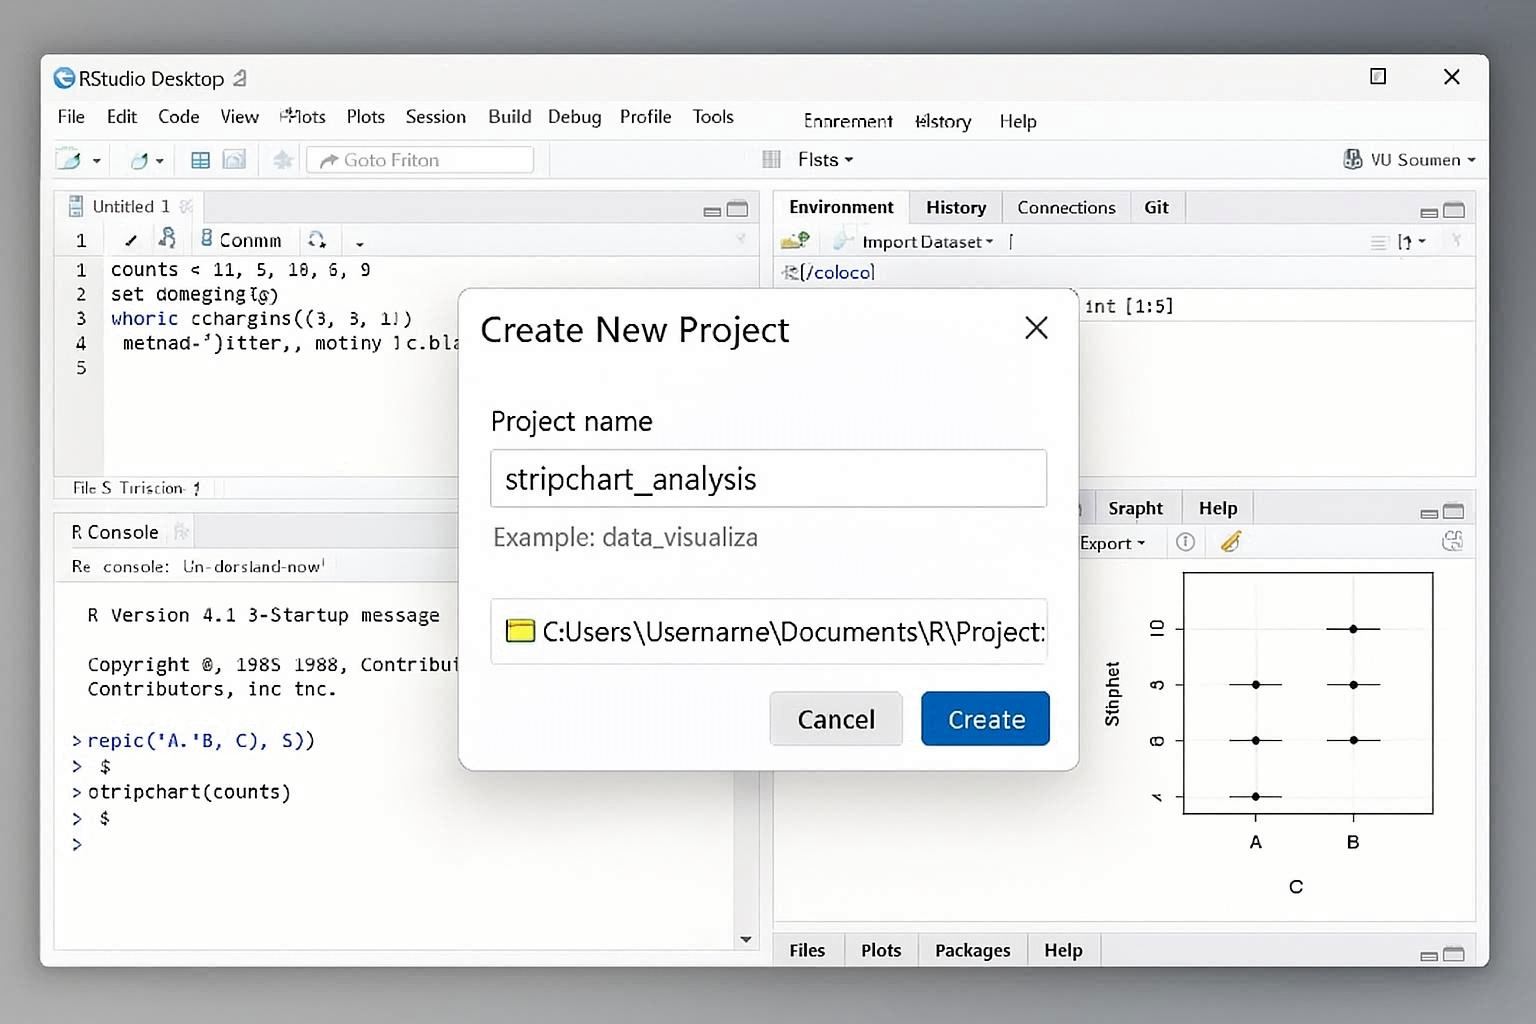Viewport: 1536px width, 1024px height.
Task: Open the Session menu
Action: click(x=435, y=117)
